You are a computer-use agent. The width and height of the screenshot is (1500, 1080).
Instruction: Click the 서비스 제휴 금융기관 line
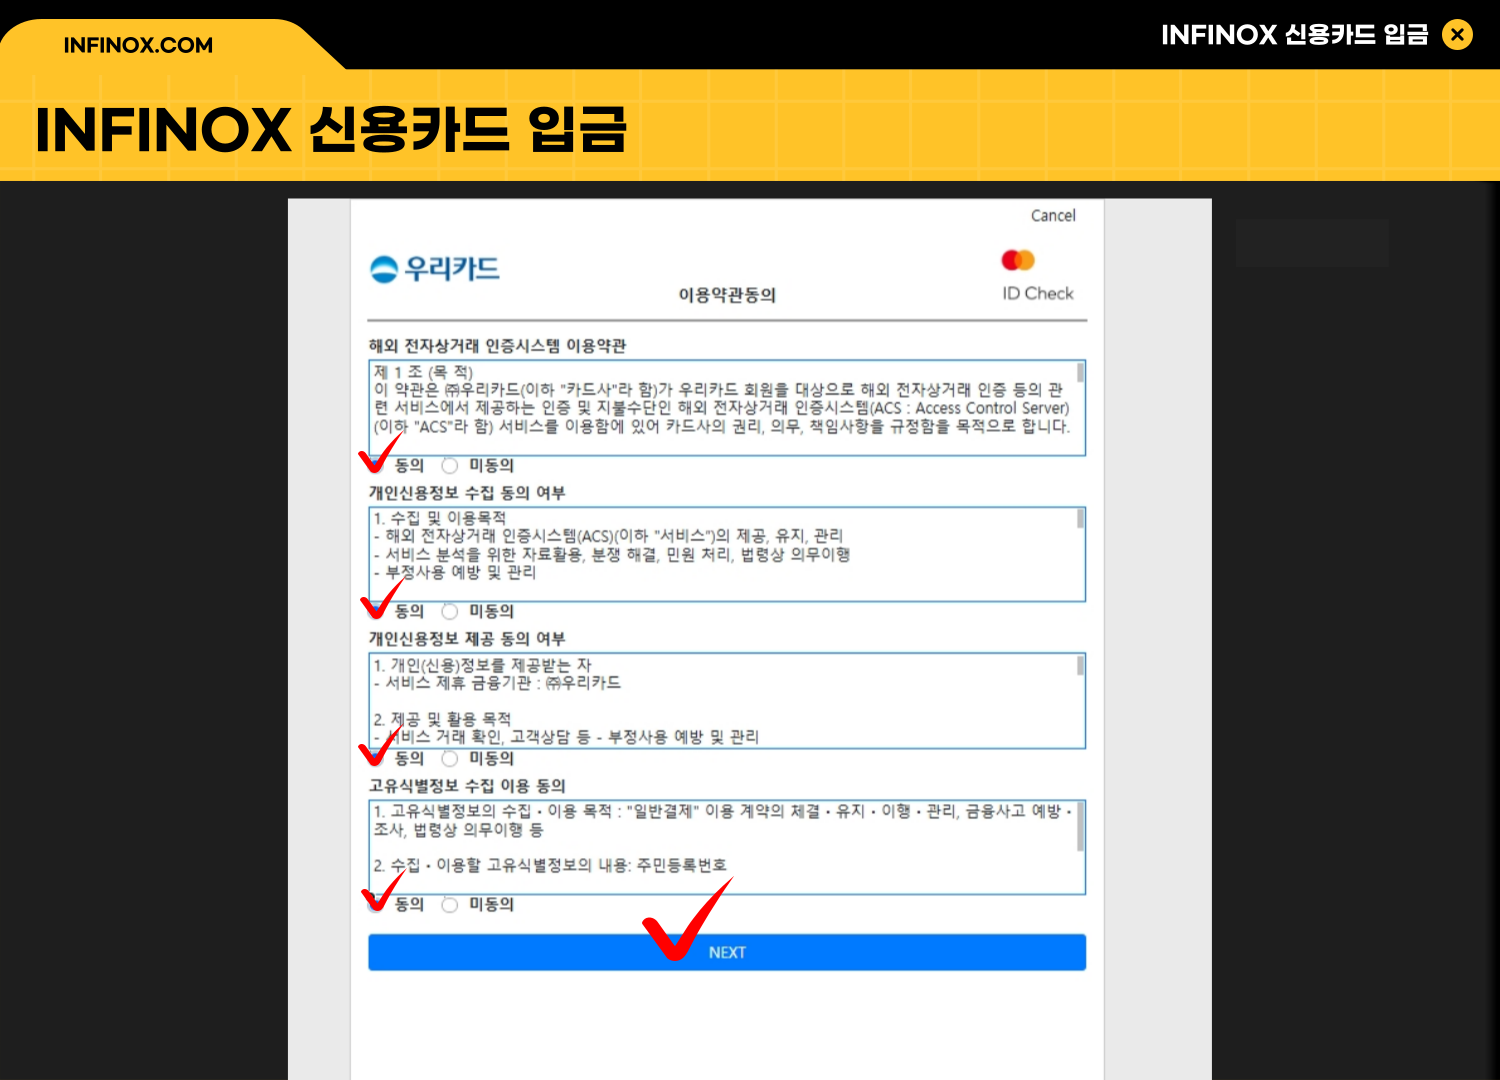(497, 683)
